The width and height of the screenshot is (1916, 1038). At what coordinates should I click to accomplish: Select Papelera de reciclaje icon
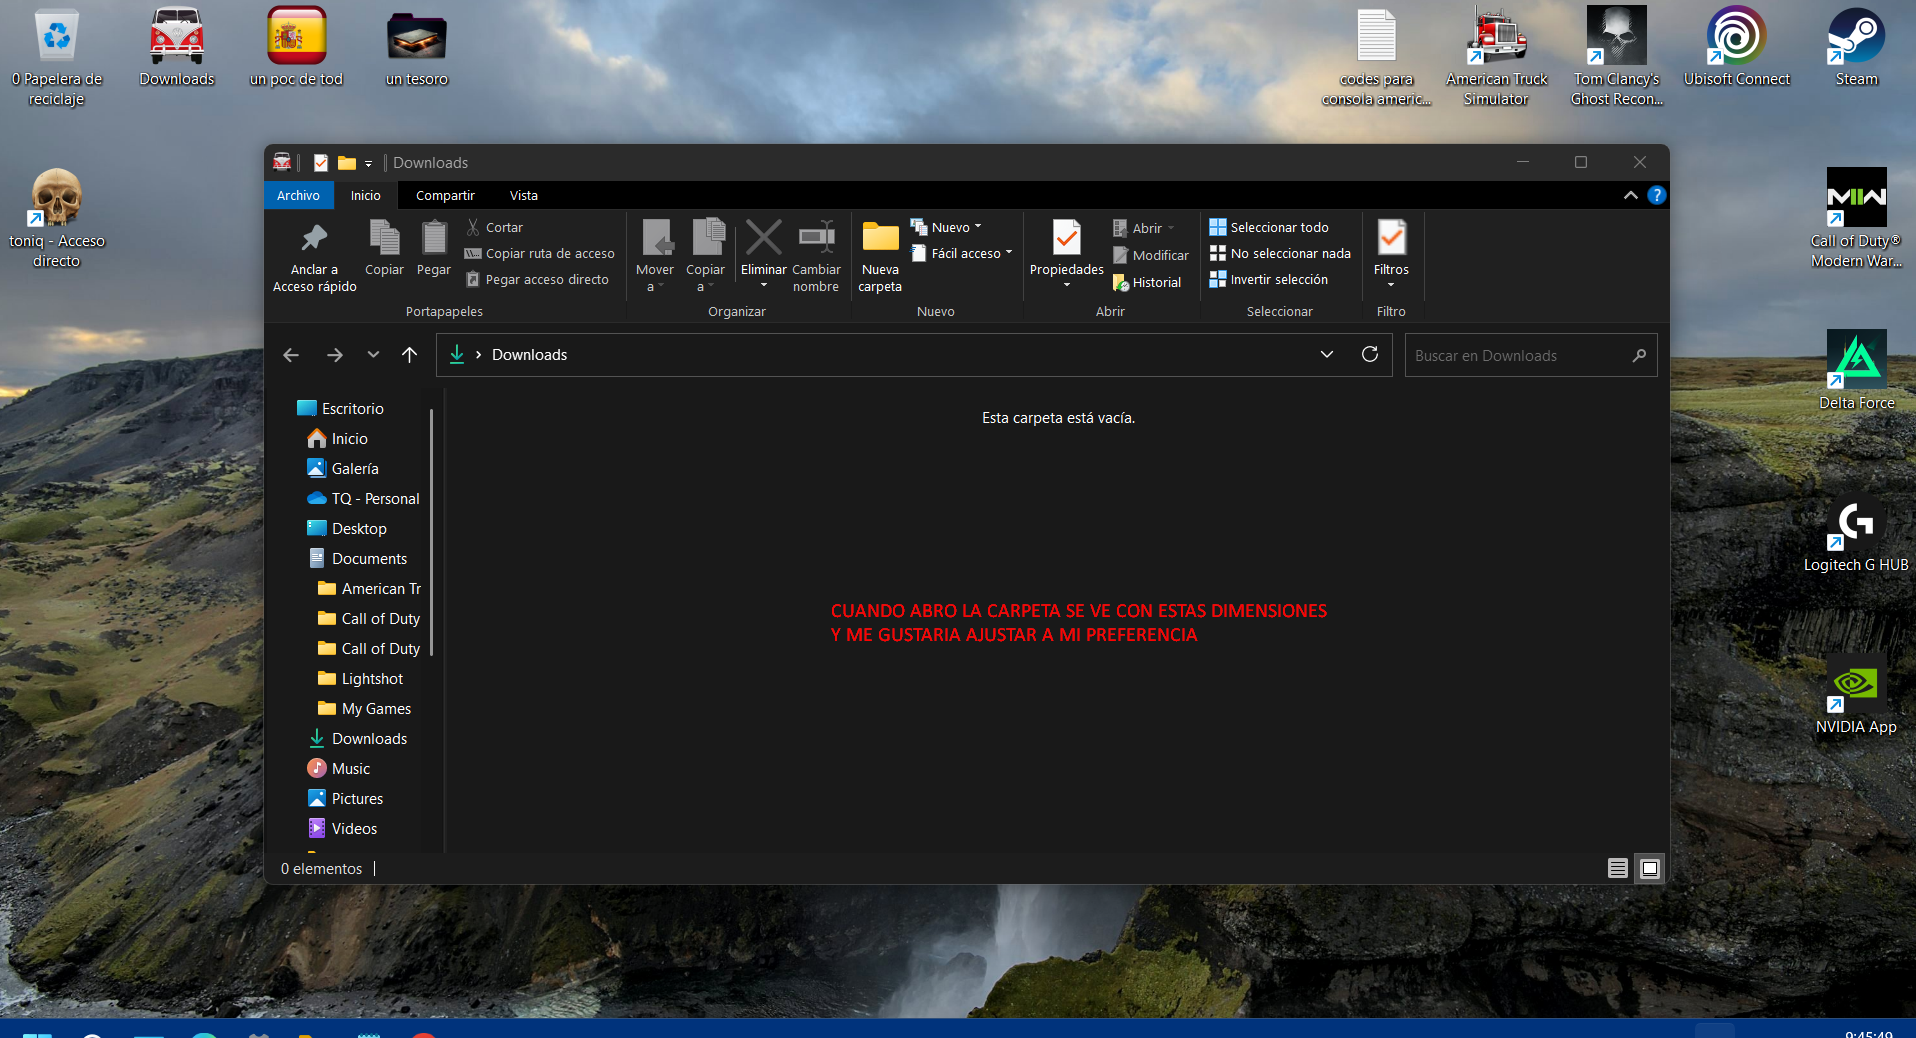click(x=57, y=57)
